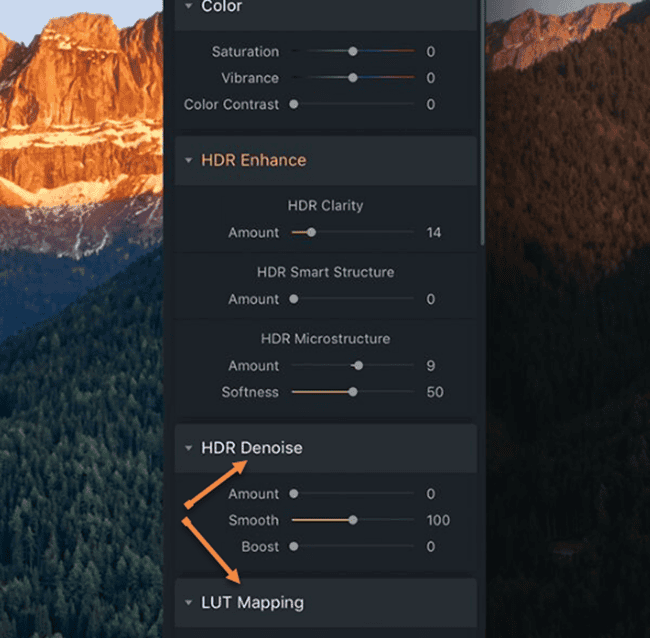Select the HDR Enhance panel title
This screenshot has width=650, height=638.
tap(254, 160)
